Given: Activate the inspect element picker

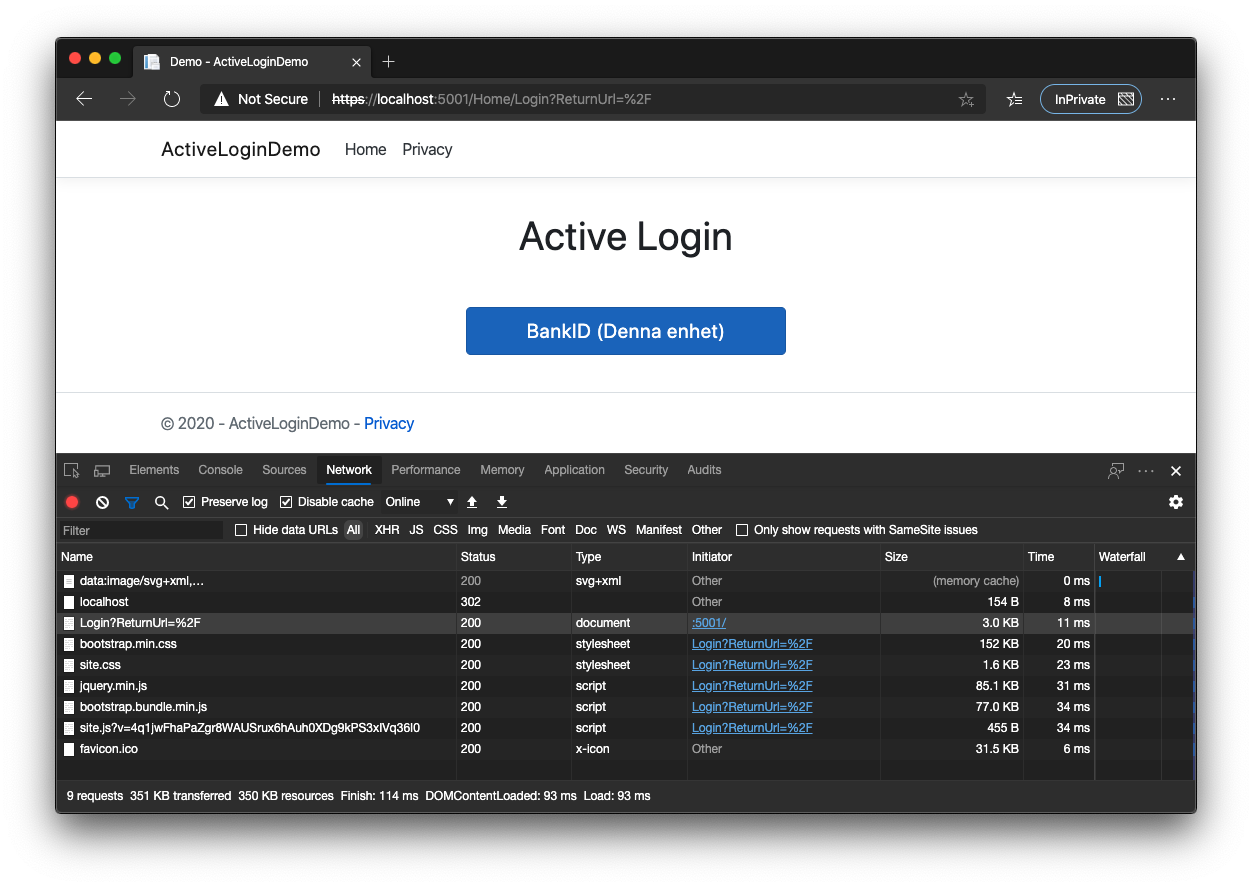Looking at the screenshot, I should click(72, 470).
